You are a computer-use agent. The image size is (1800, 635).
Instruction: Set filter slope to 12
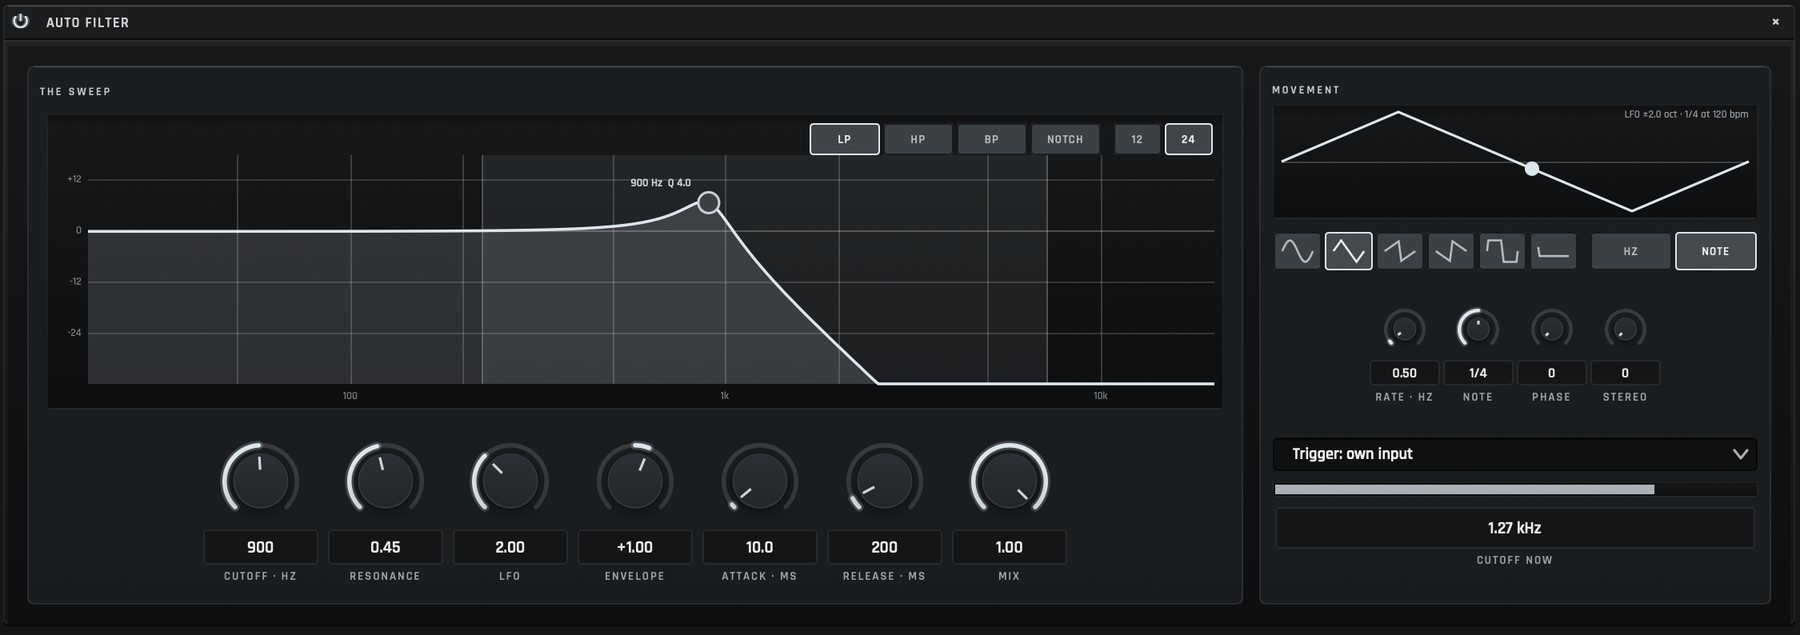click(1137, 139)
